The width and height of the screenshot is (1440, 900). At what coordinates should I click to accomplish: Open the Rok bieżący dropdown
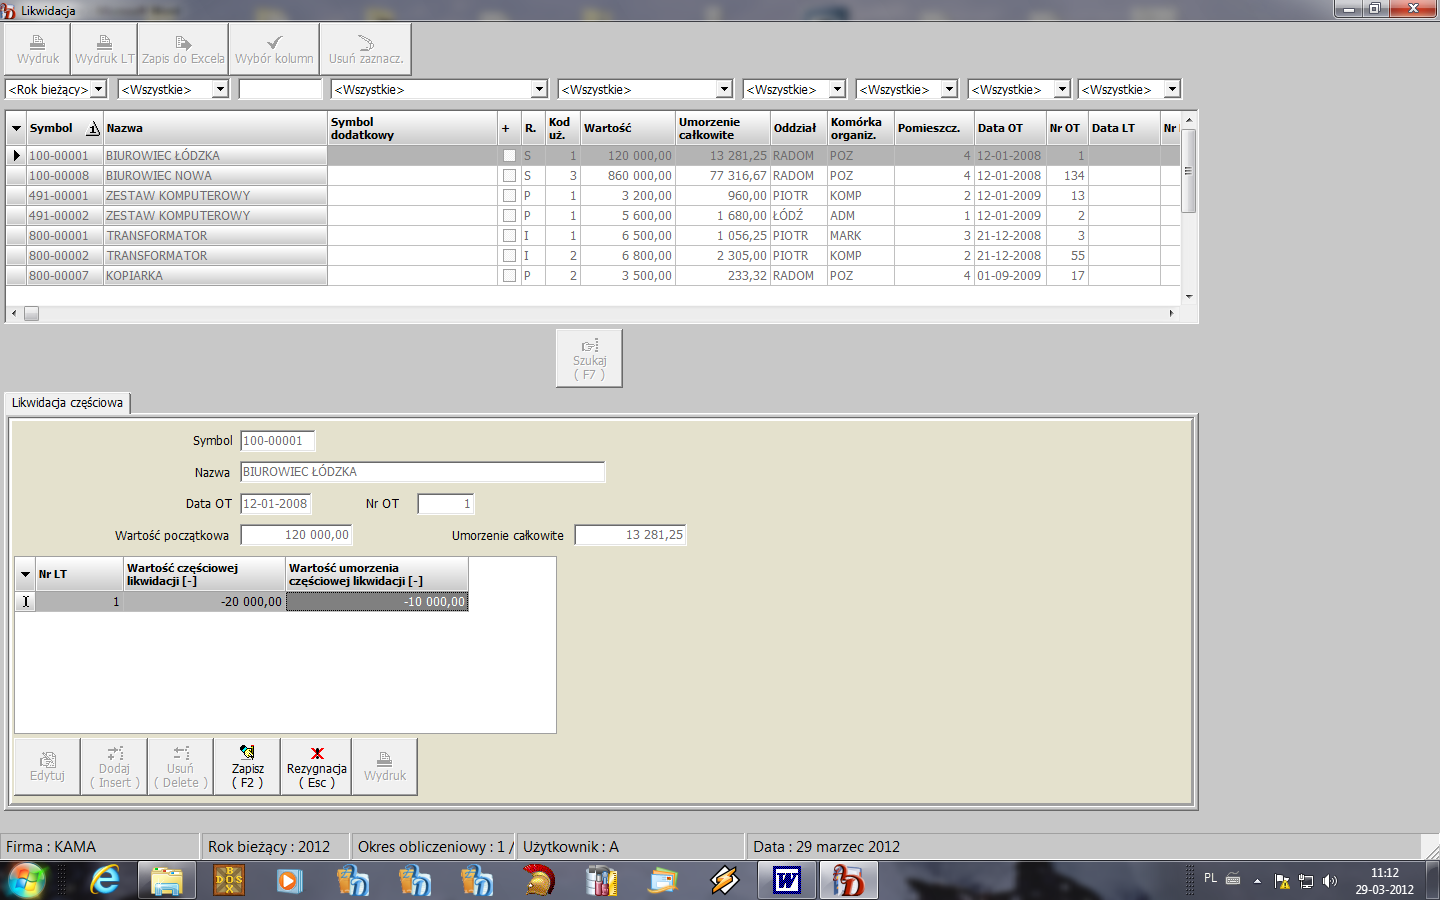click(x=98, y=89)
